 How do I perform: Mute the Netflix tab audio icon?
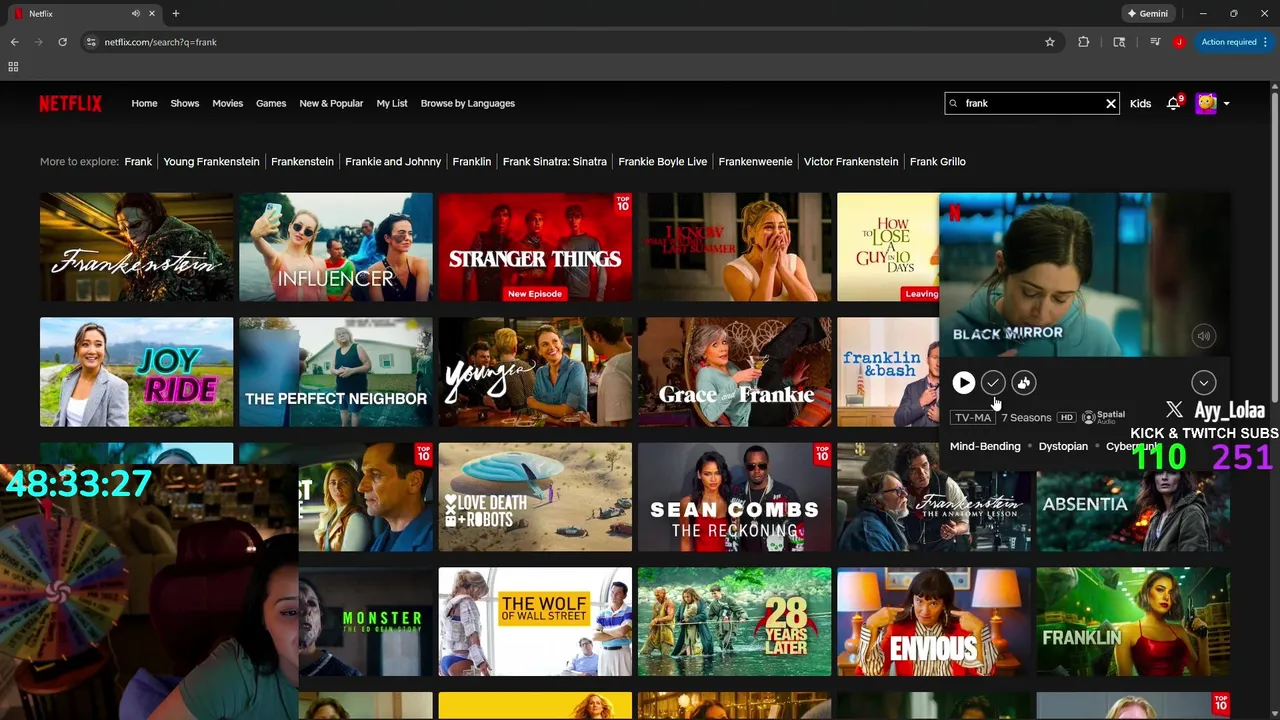click(x=136, y=14)
